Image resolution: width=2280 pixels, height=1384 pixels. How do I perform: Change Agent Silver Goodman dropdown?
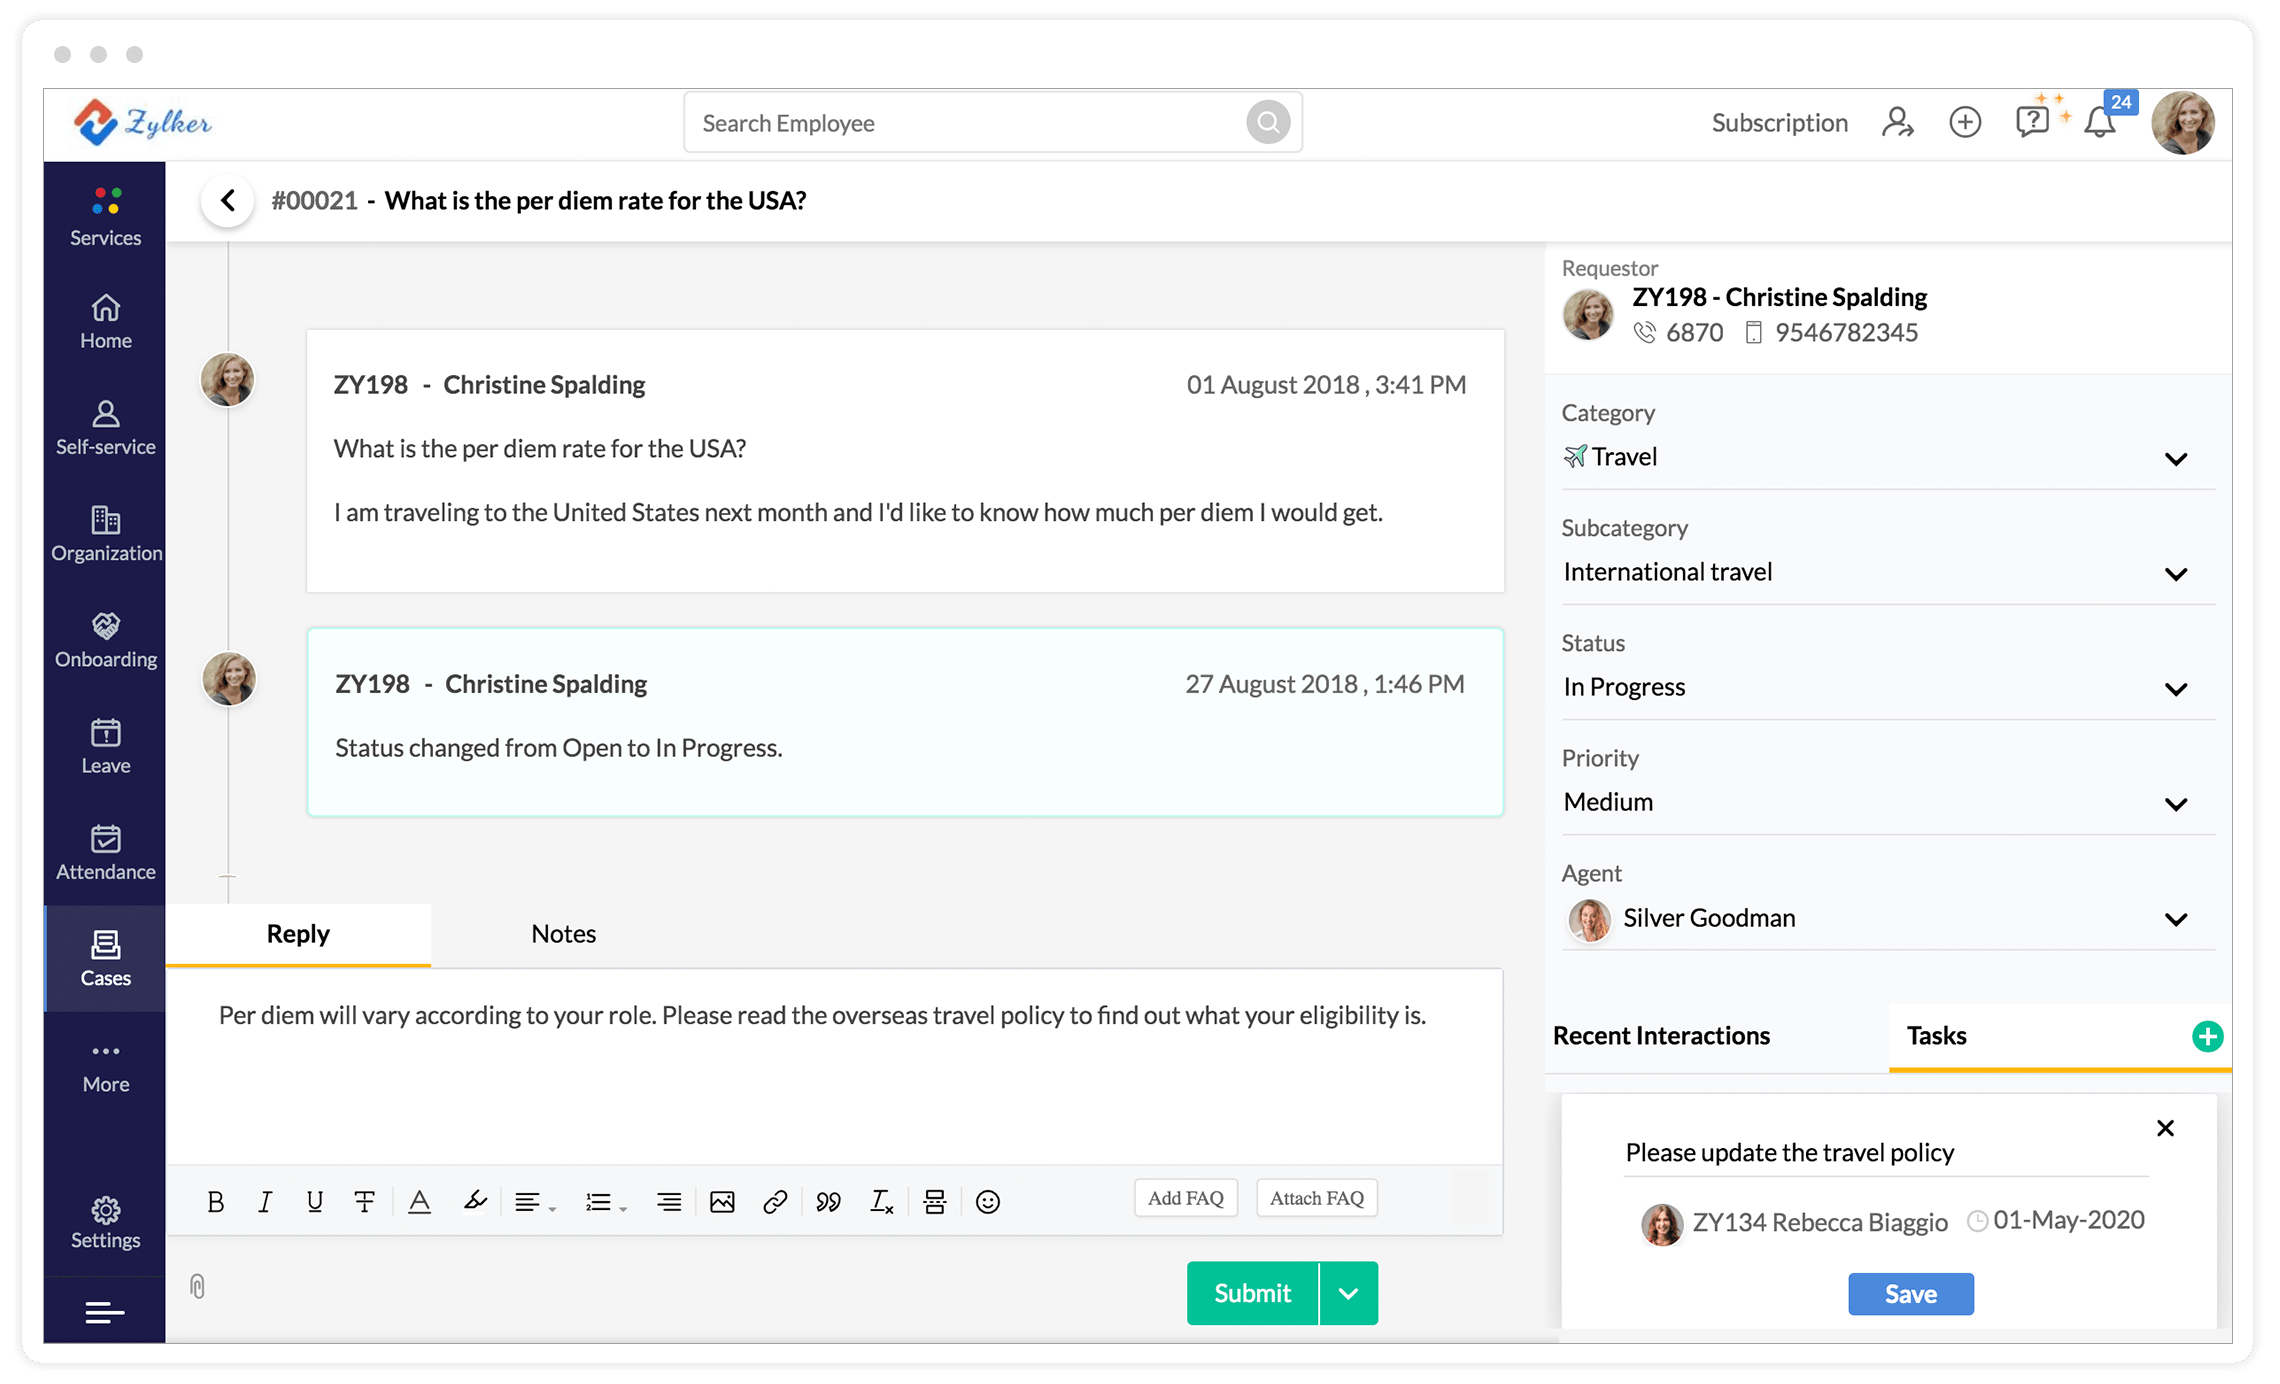1888,918
